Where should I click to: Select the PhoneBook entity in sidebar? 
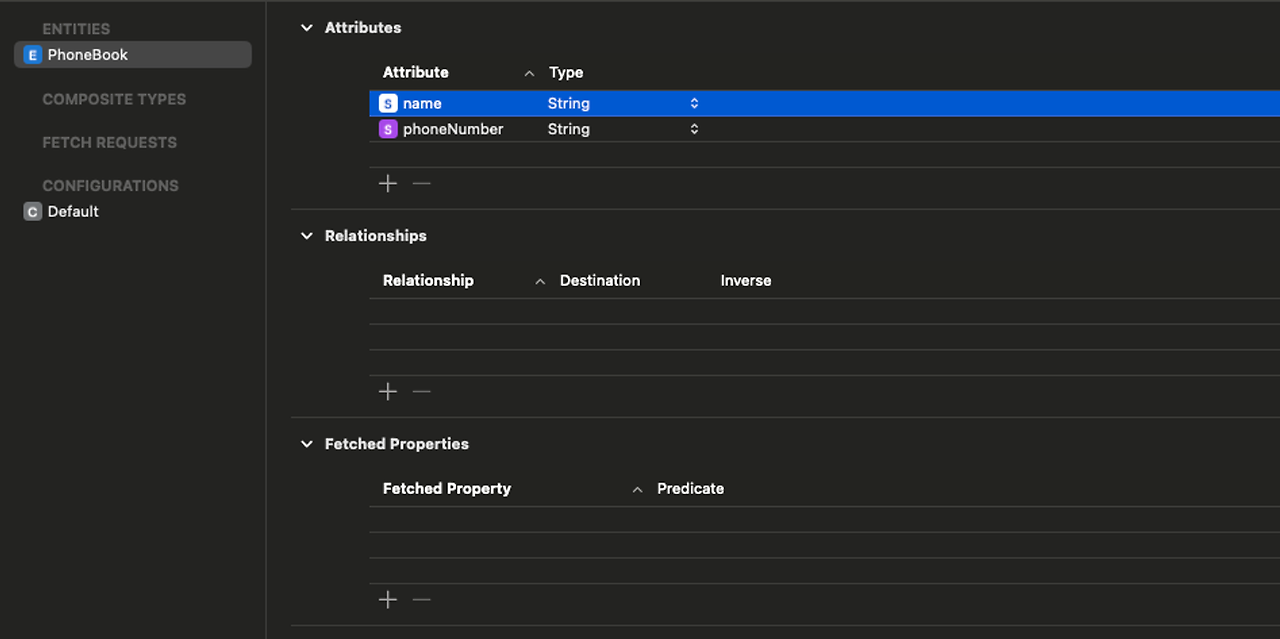point(133,55)
